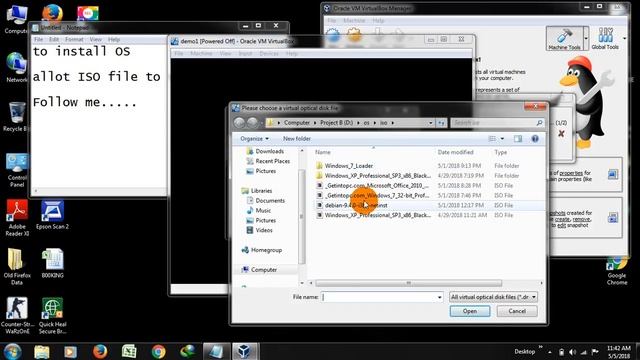Click the search box in file dialog

click(x=493, y=122)
